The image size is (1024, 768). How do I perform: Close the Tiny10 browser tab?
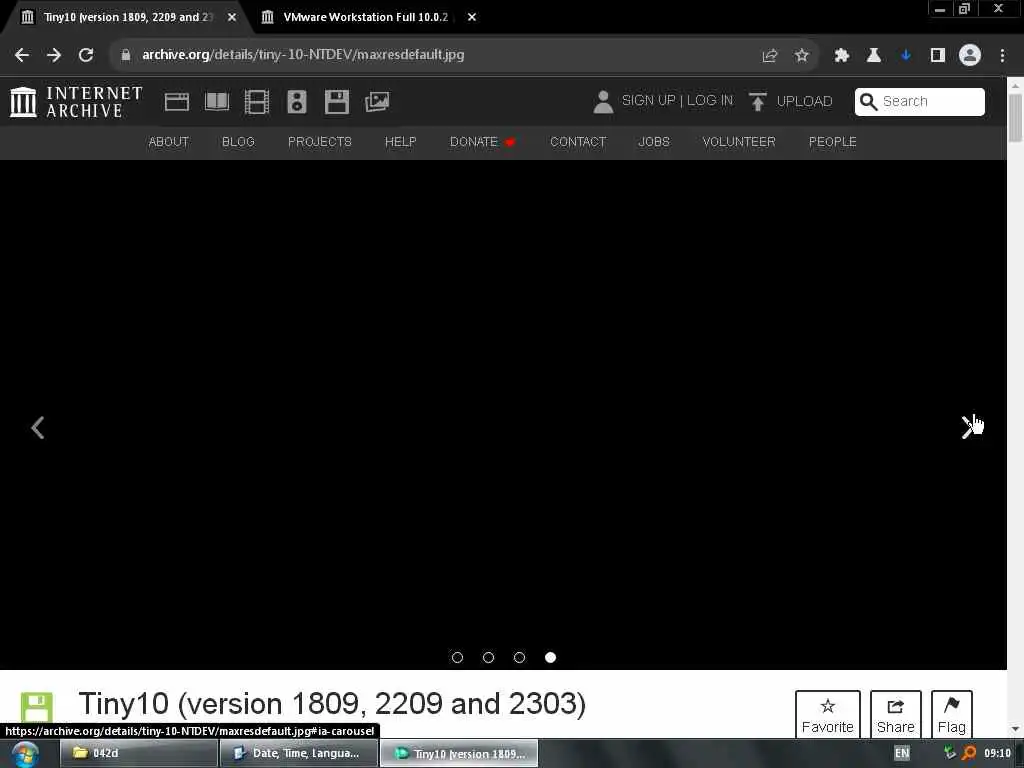coord(232,17)
